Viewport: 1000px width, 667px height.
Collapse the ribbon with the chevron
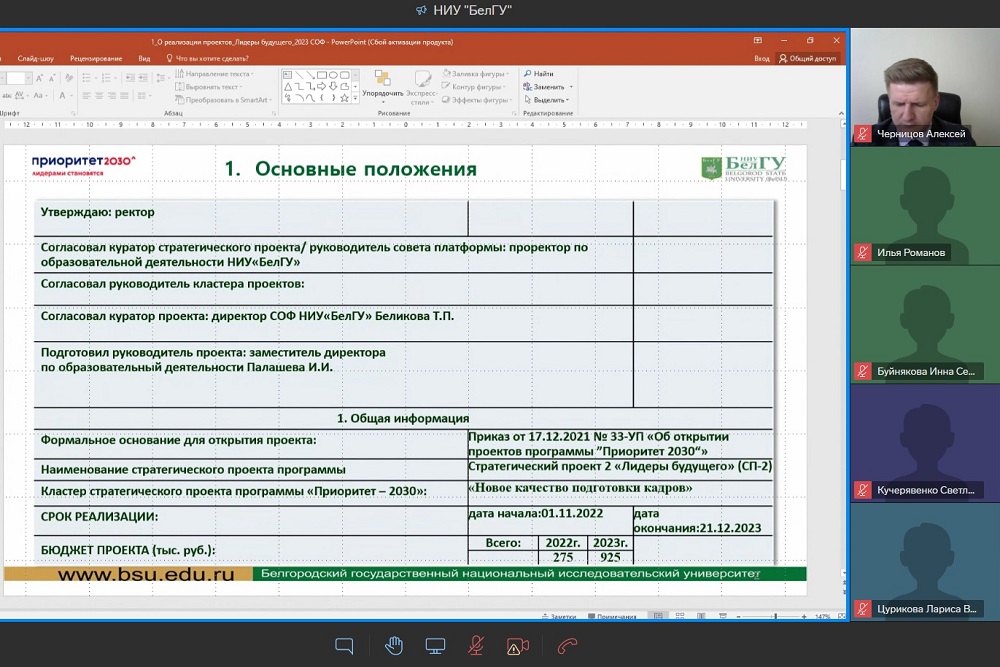(x=841, y=114)
